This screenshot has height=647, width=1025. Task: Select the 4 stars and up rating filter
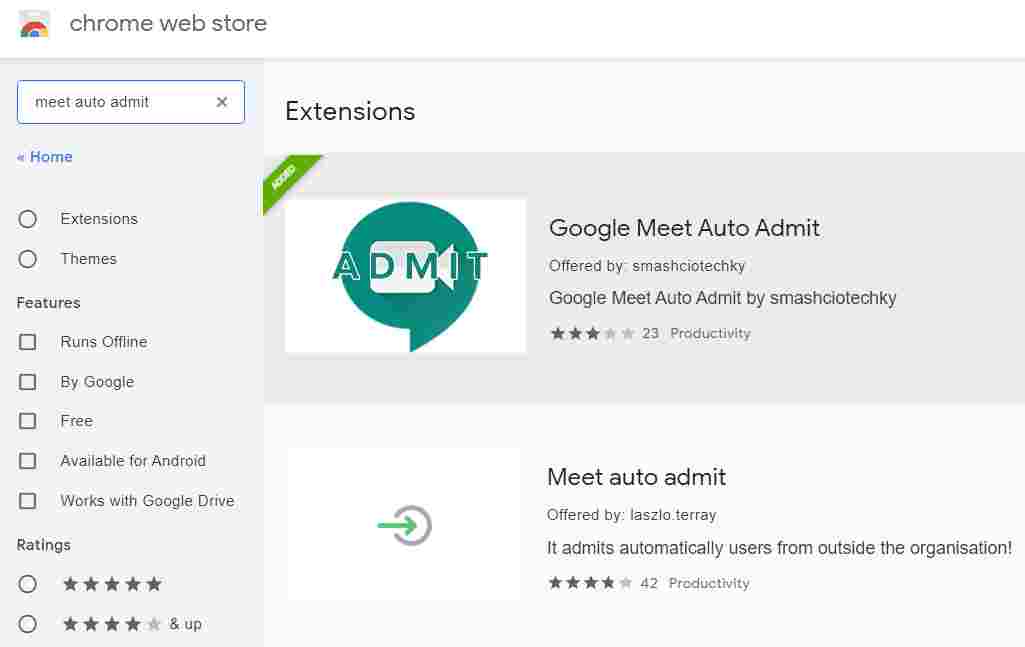tap(27, 624)
